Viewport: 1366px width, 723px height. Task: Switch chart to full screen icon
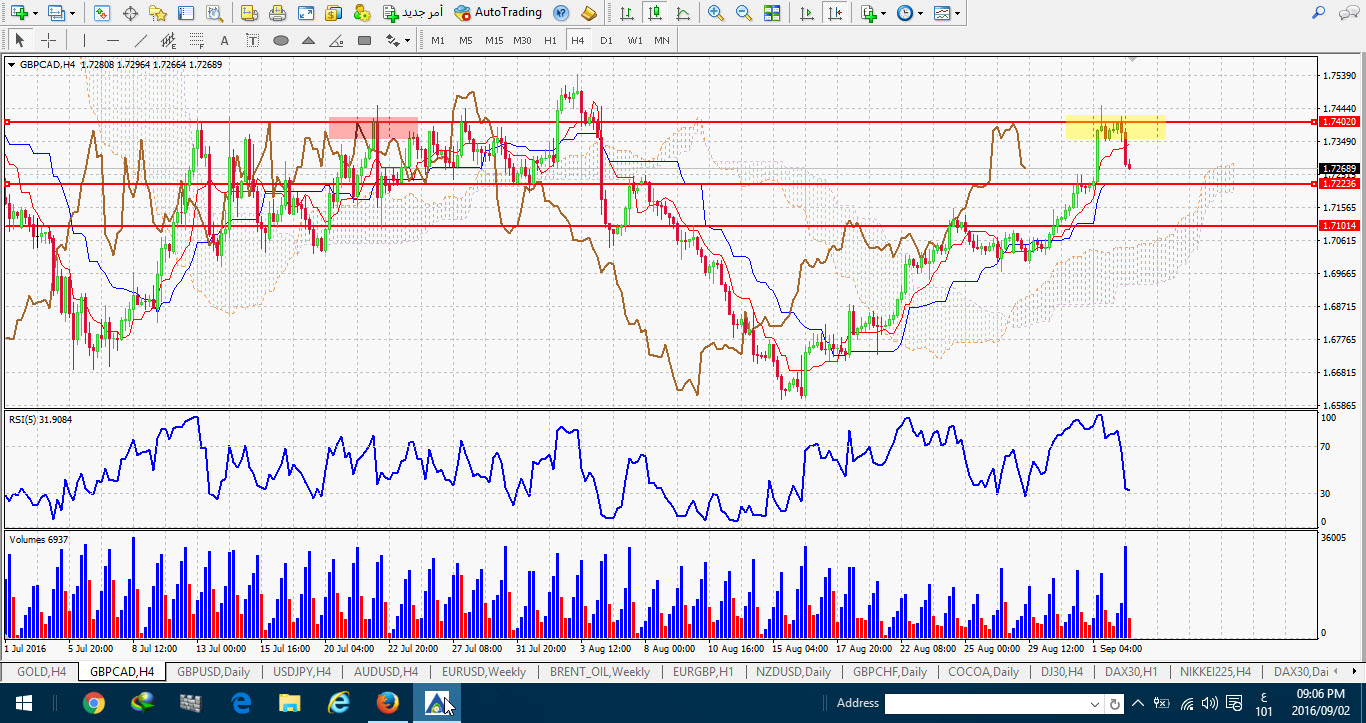306,13
